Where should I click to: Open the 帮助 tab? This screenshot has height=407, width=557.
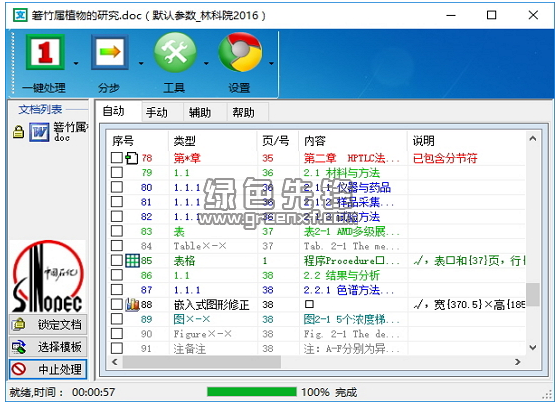(x=243, y=113)
